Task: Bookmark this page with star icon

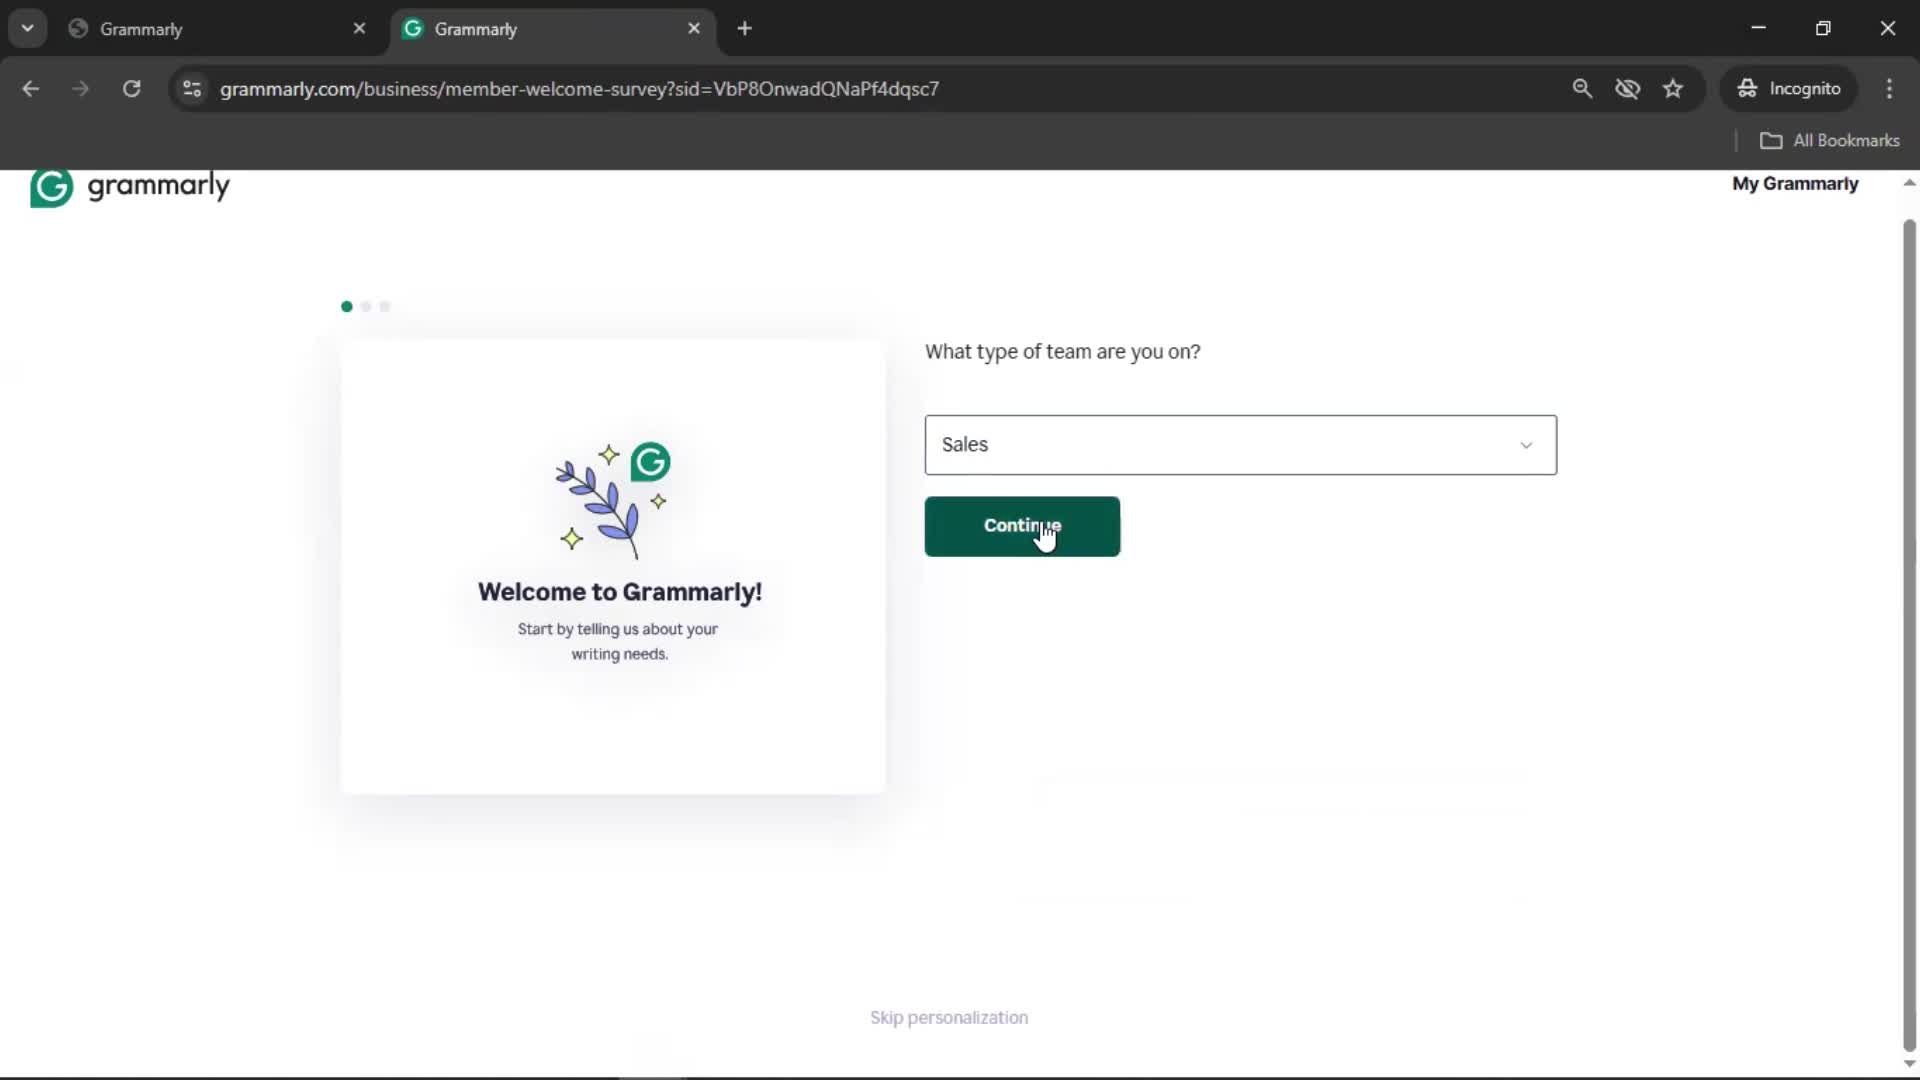Action: (1673, 89)
